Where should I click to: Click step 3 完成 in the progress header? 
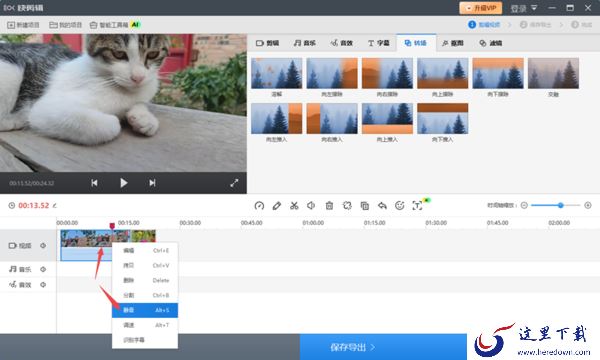[x=582, y=25]
